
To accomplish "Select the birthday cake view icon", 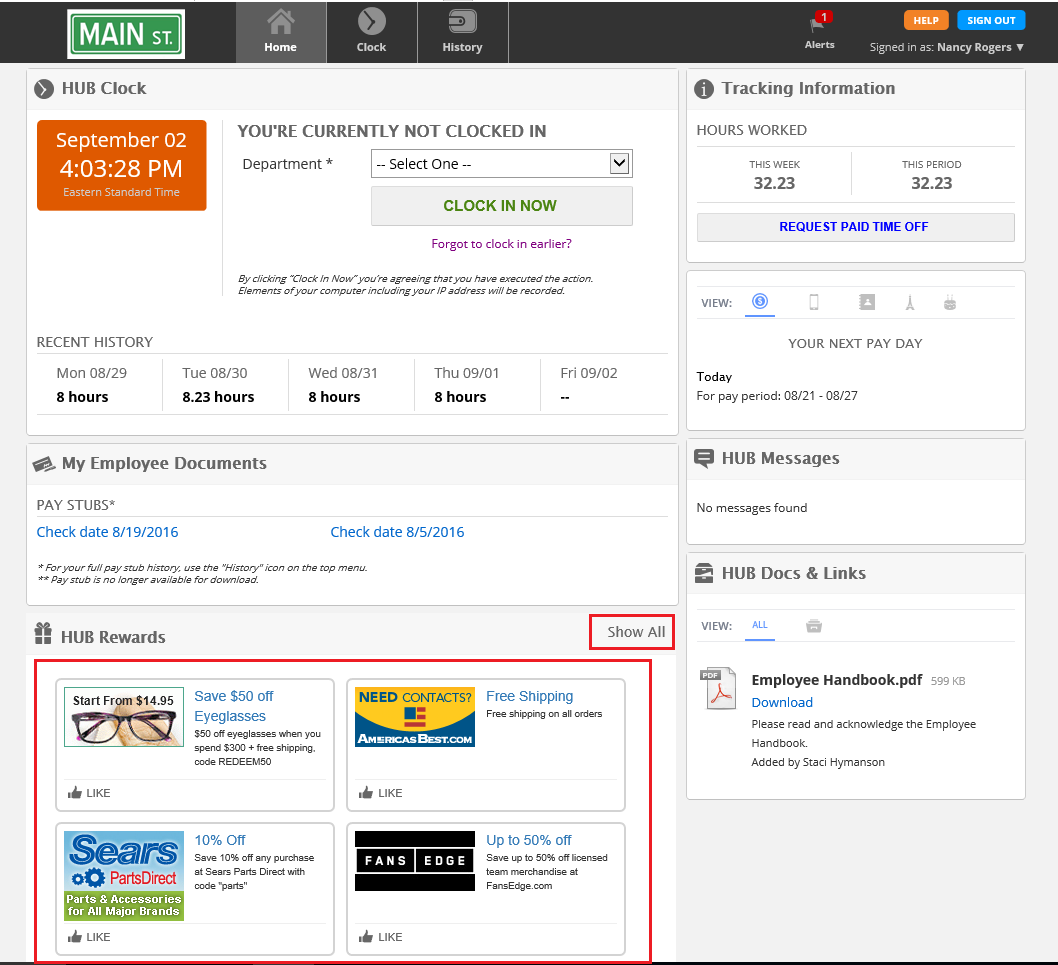I will (x=950, y=302).
